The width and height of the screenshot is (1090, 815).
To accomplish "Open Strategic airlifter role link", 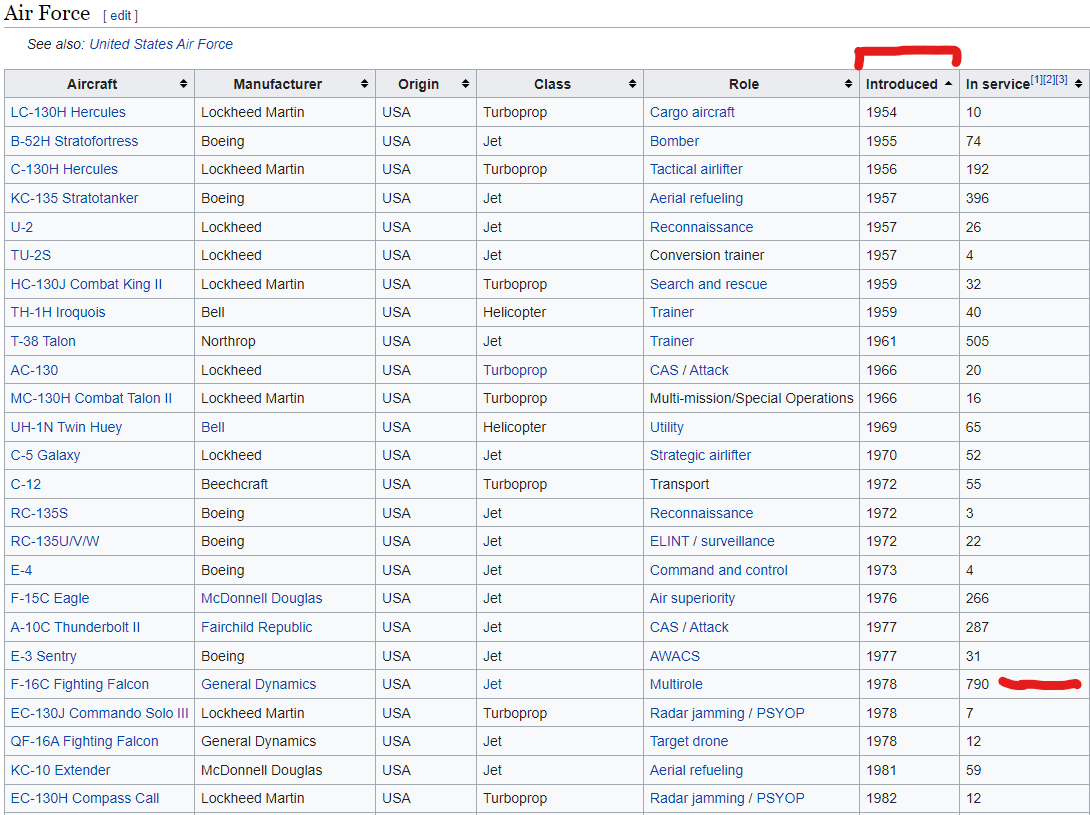I will 701,455.
